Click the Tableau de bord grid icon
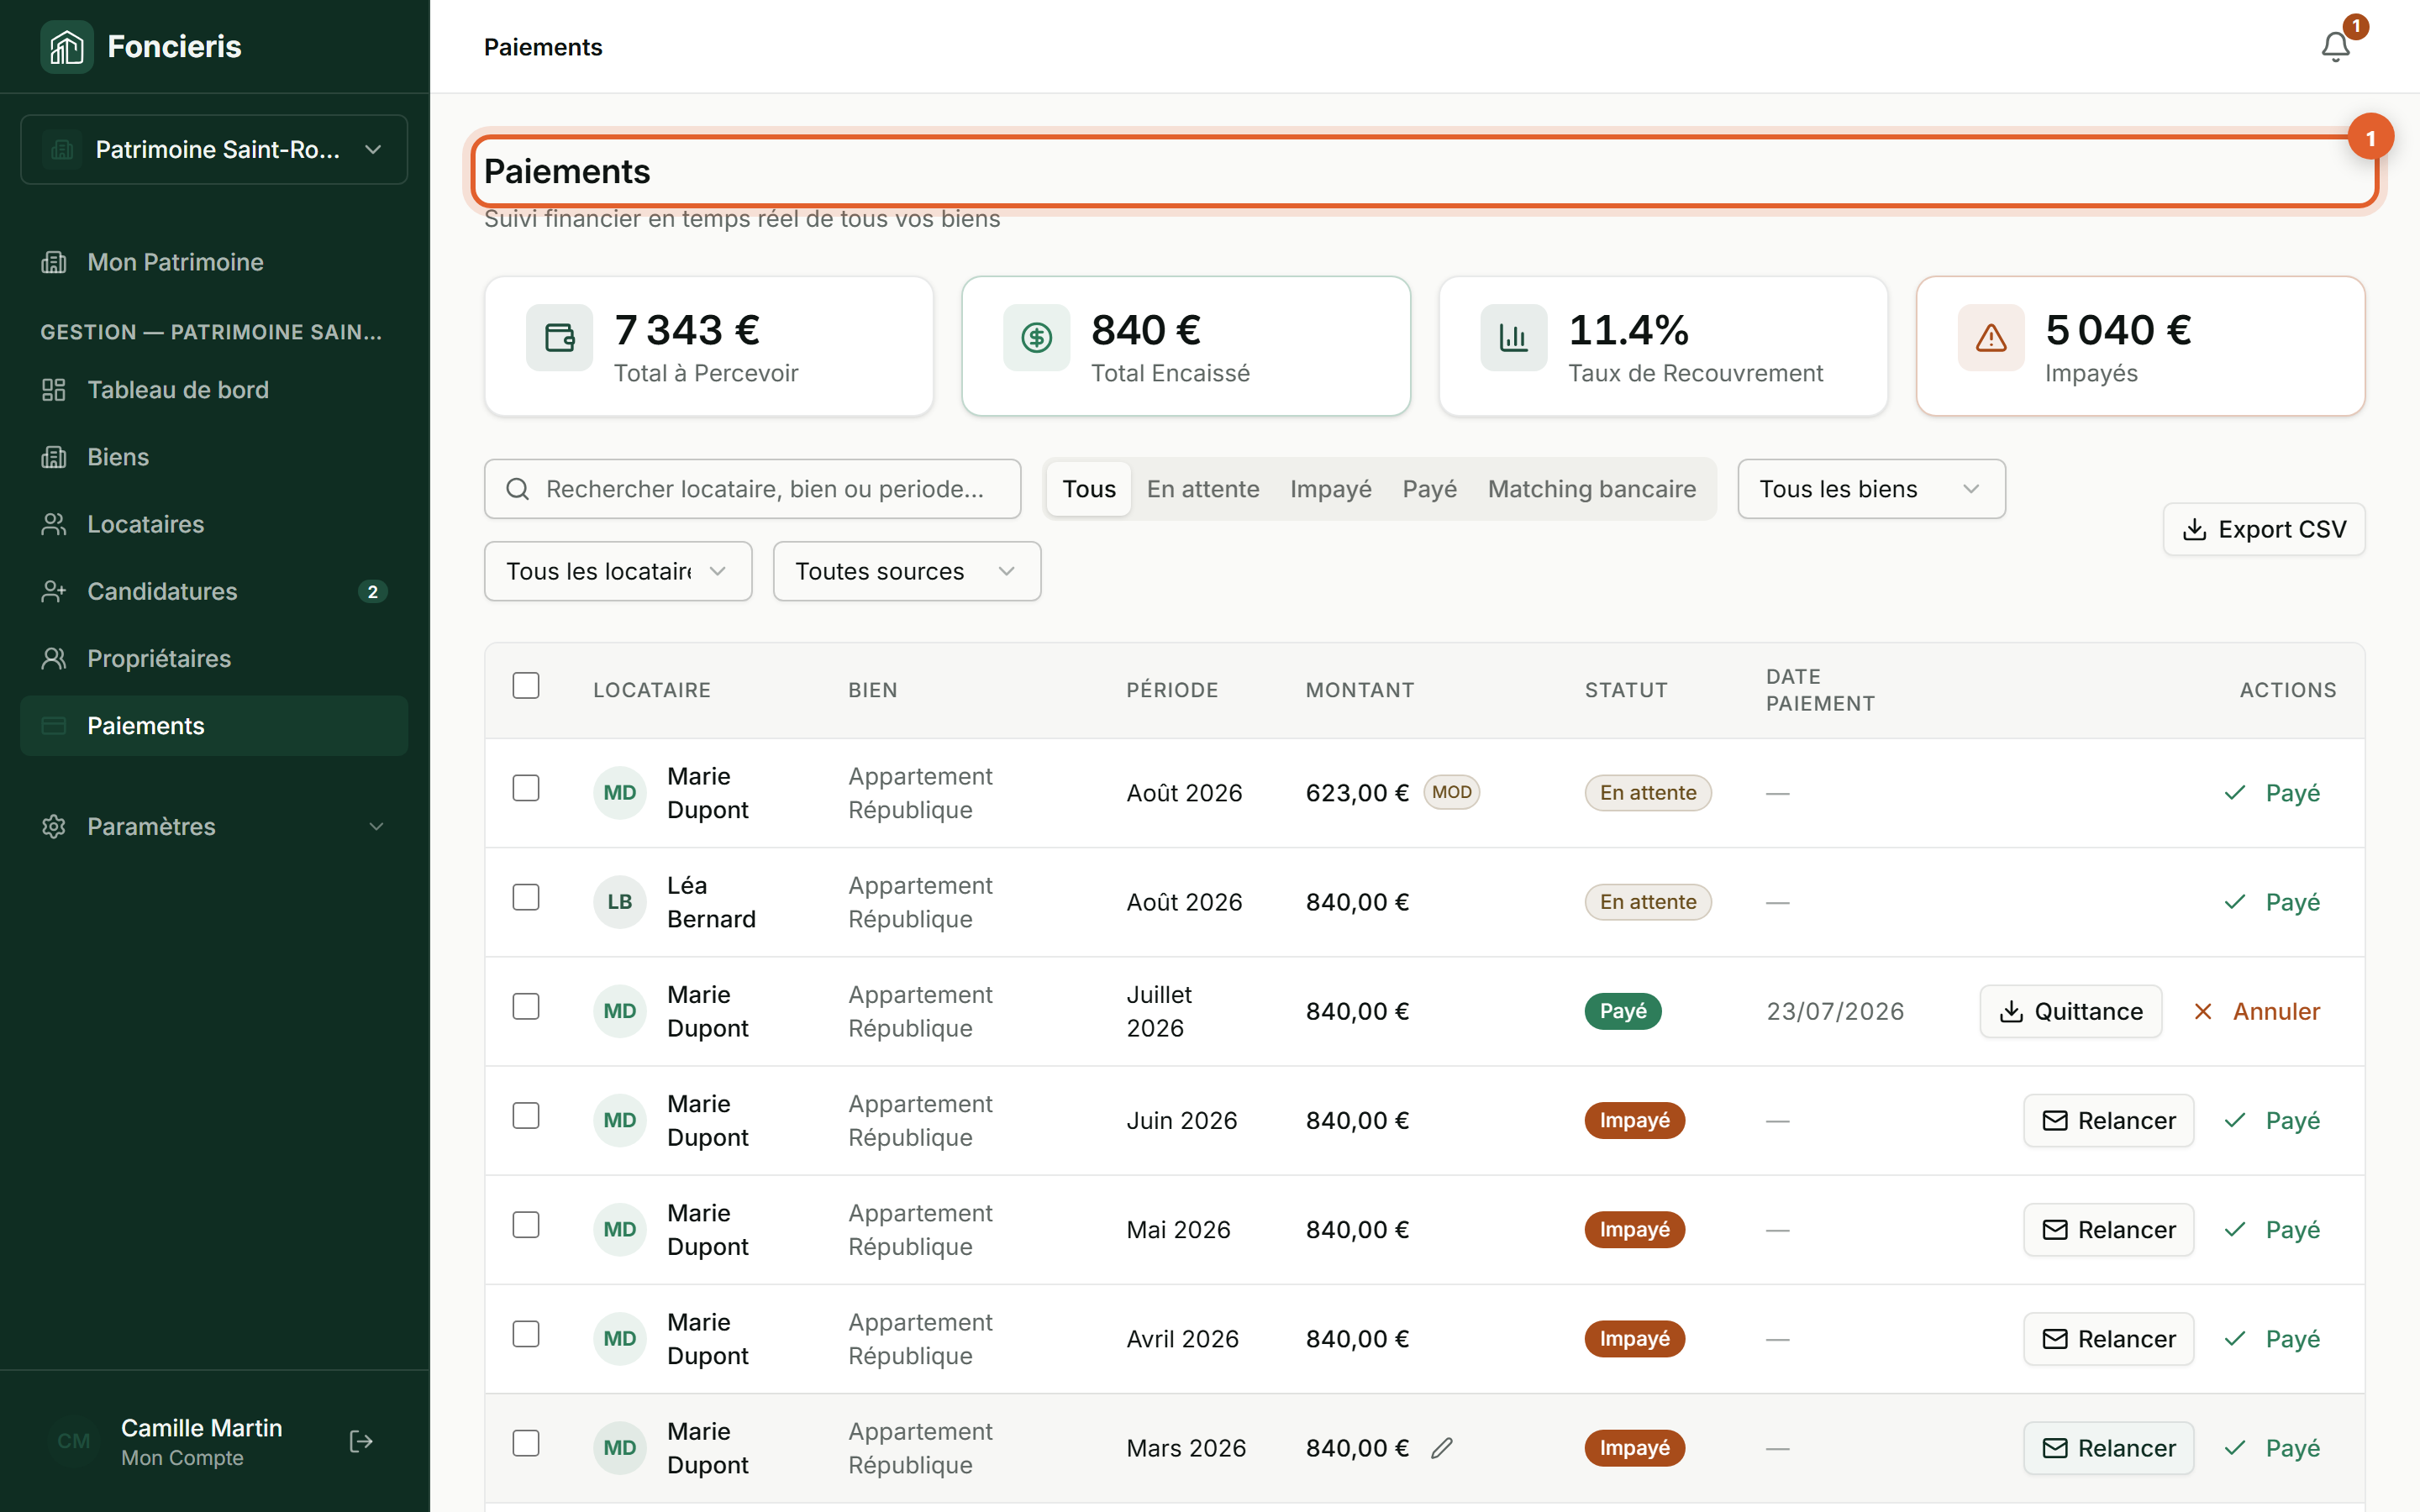 click(54, 390)
